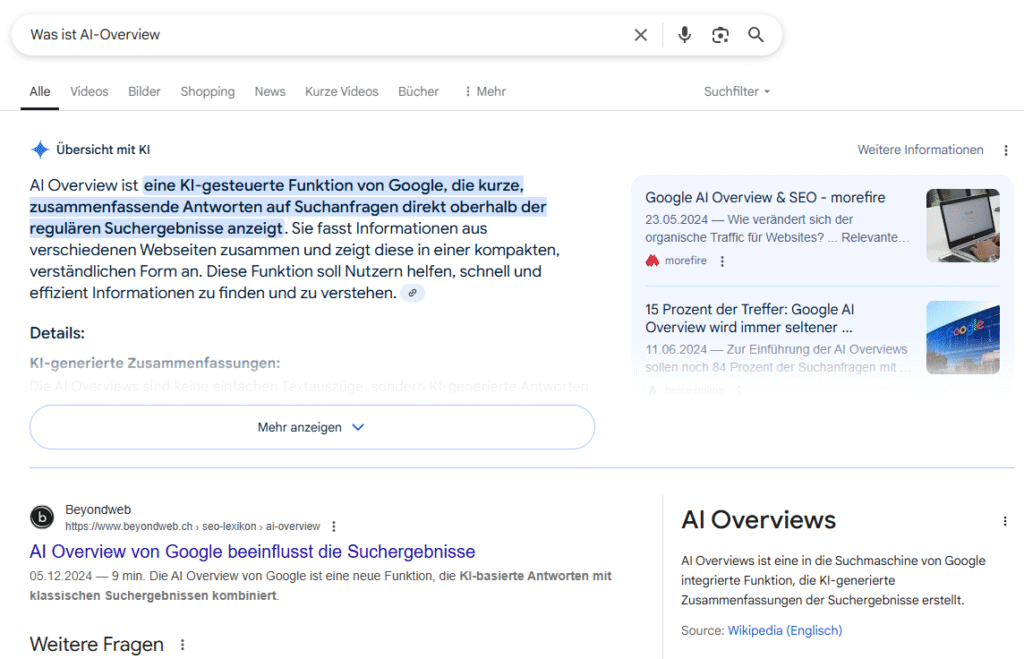Click the Beyondweb site name text
Viewport: 1024px width, 659px height.
(98, 509)
